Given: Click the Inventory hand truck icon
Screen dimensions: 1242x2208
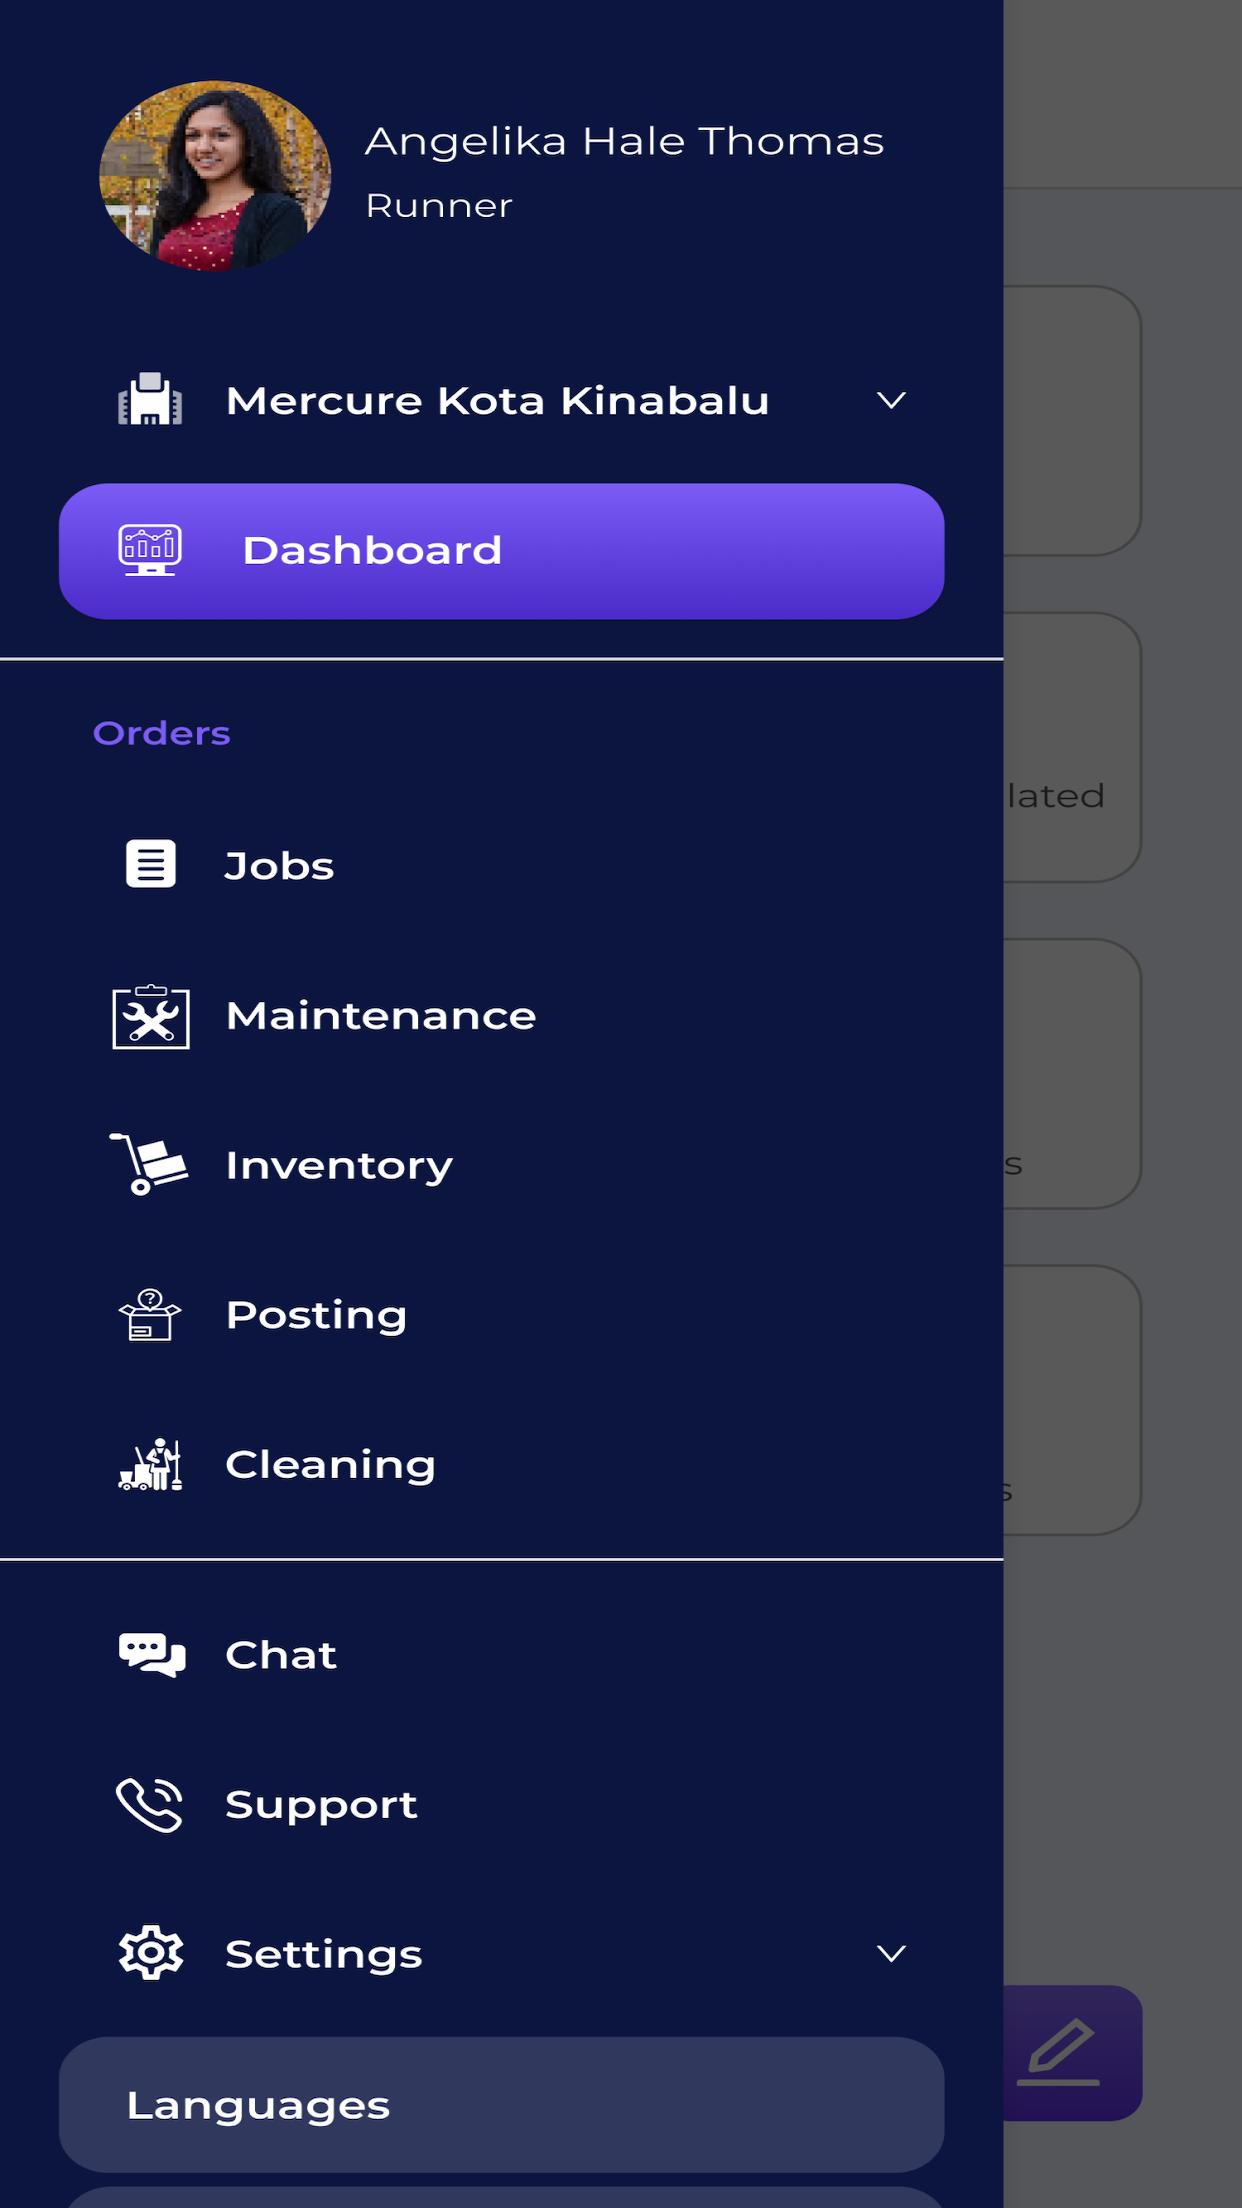Looking at the screenshot, I should click(x=149, y=1164).
